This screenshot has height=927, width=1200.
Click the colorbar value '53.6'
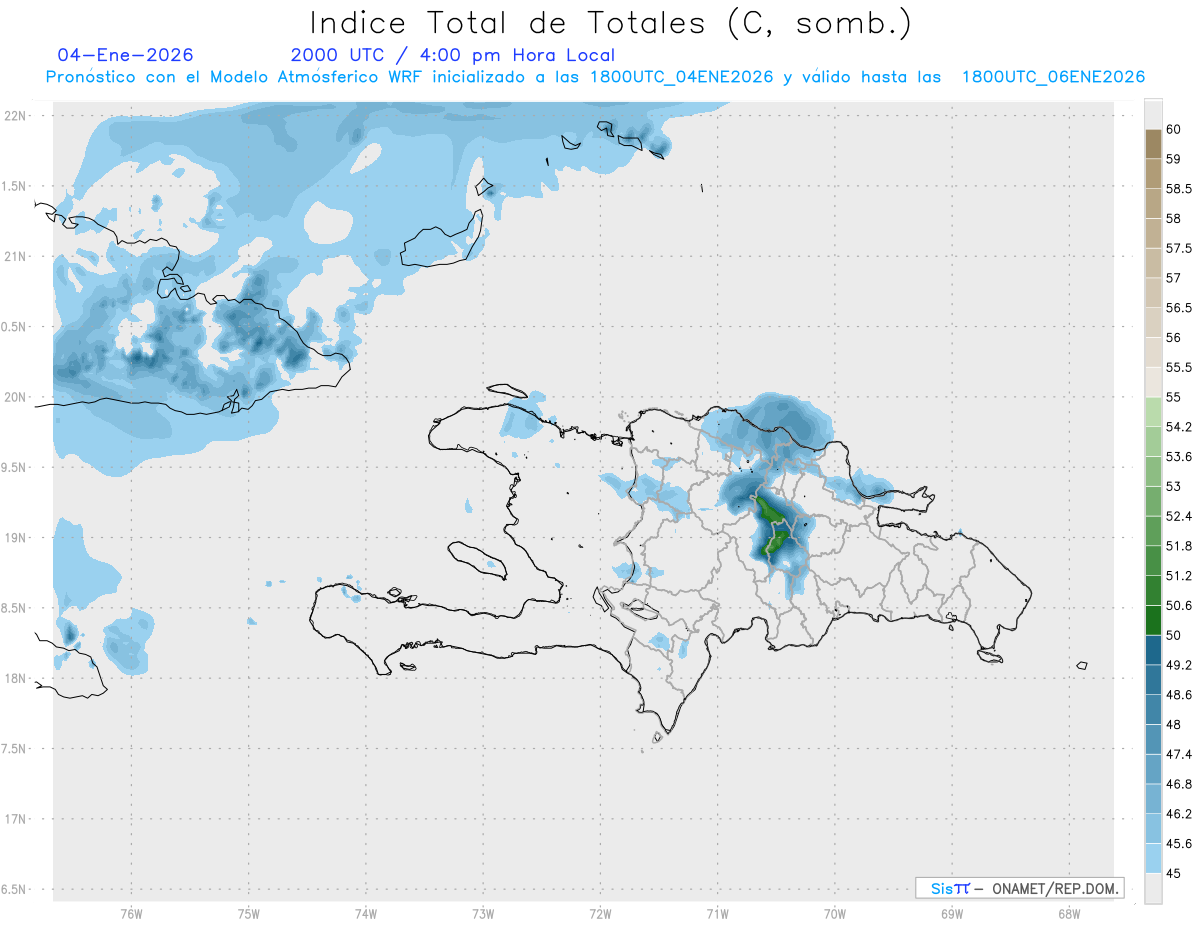1178,456
